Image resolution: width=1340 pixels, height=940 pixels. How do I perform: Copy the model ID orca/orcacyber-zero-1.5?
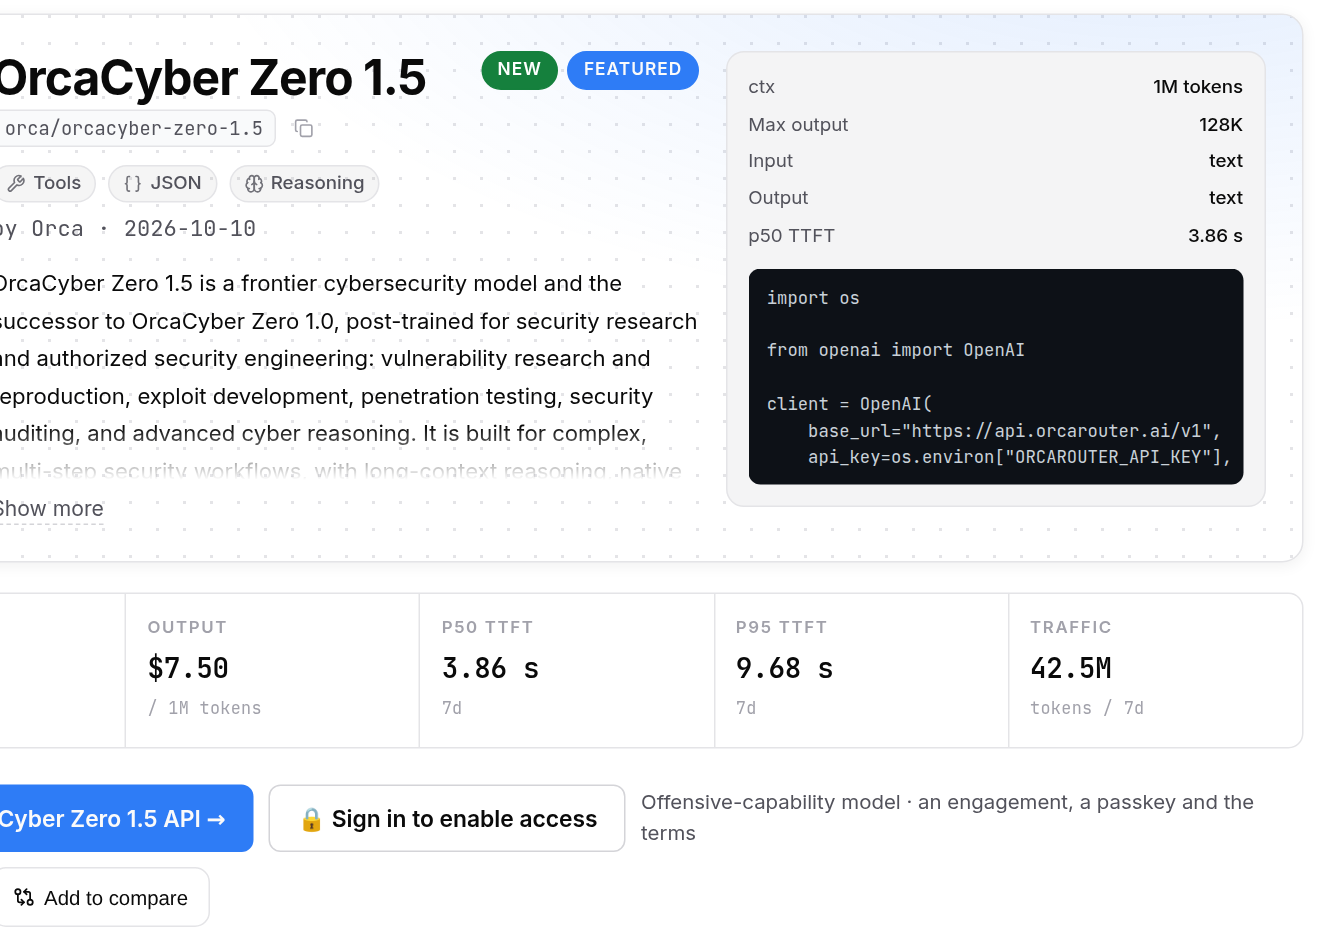[304, 128]
